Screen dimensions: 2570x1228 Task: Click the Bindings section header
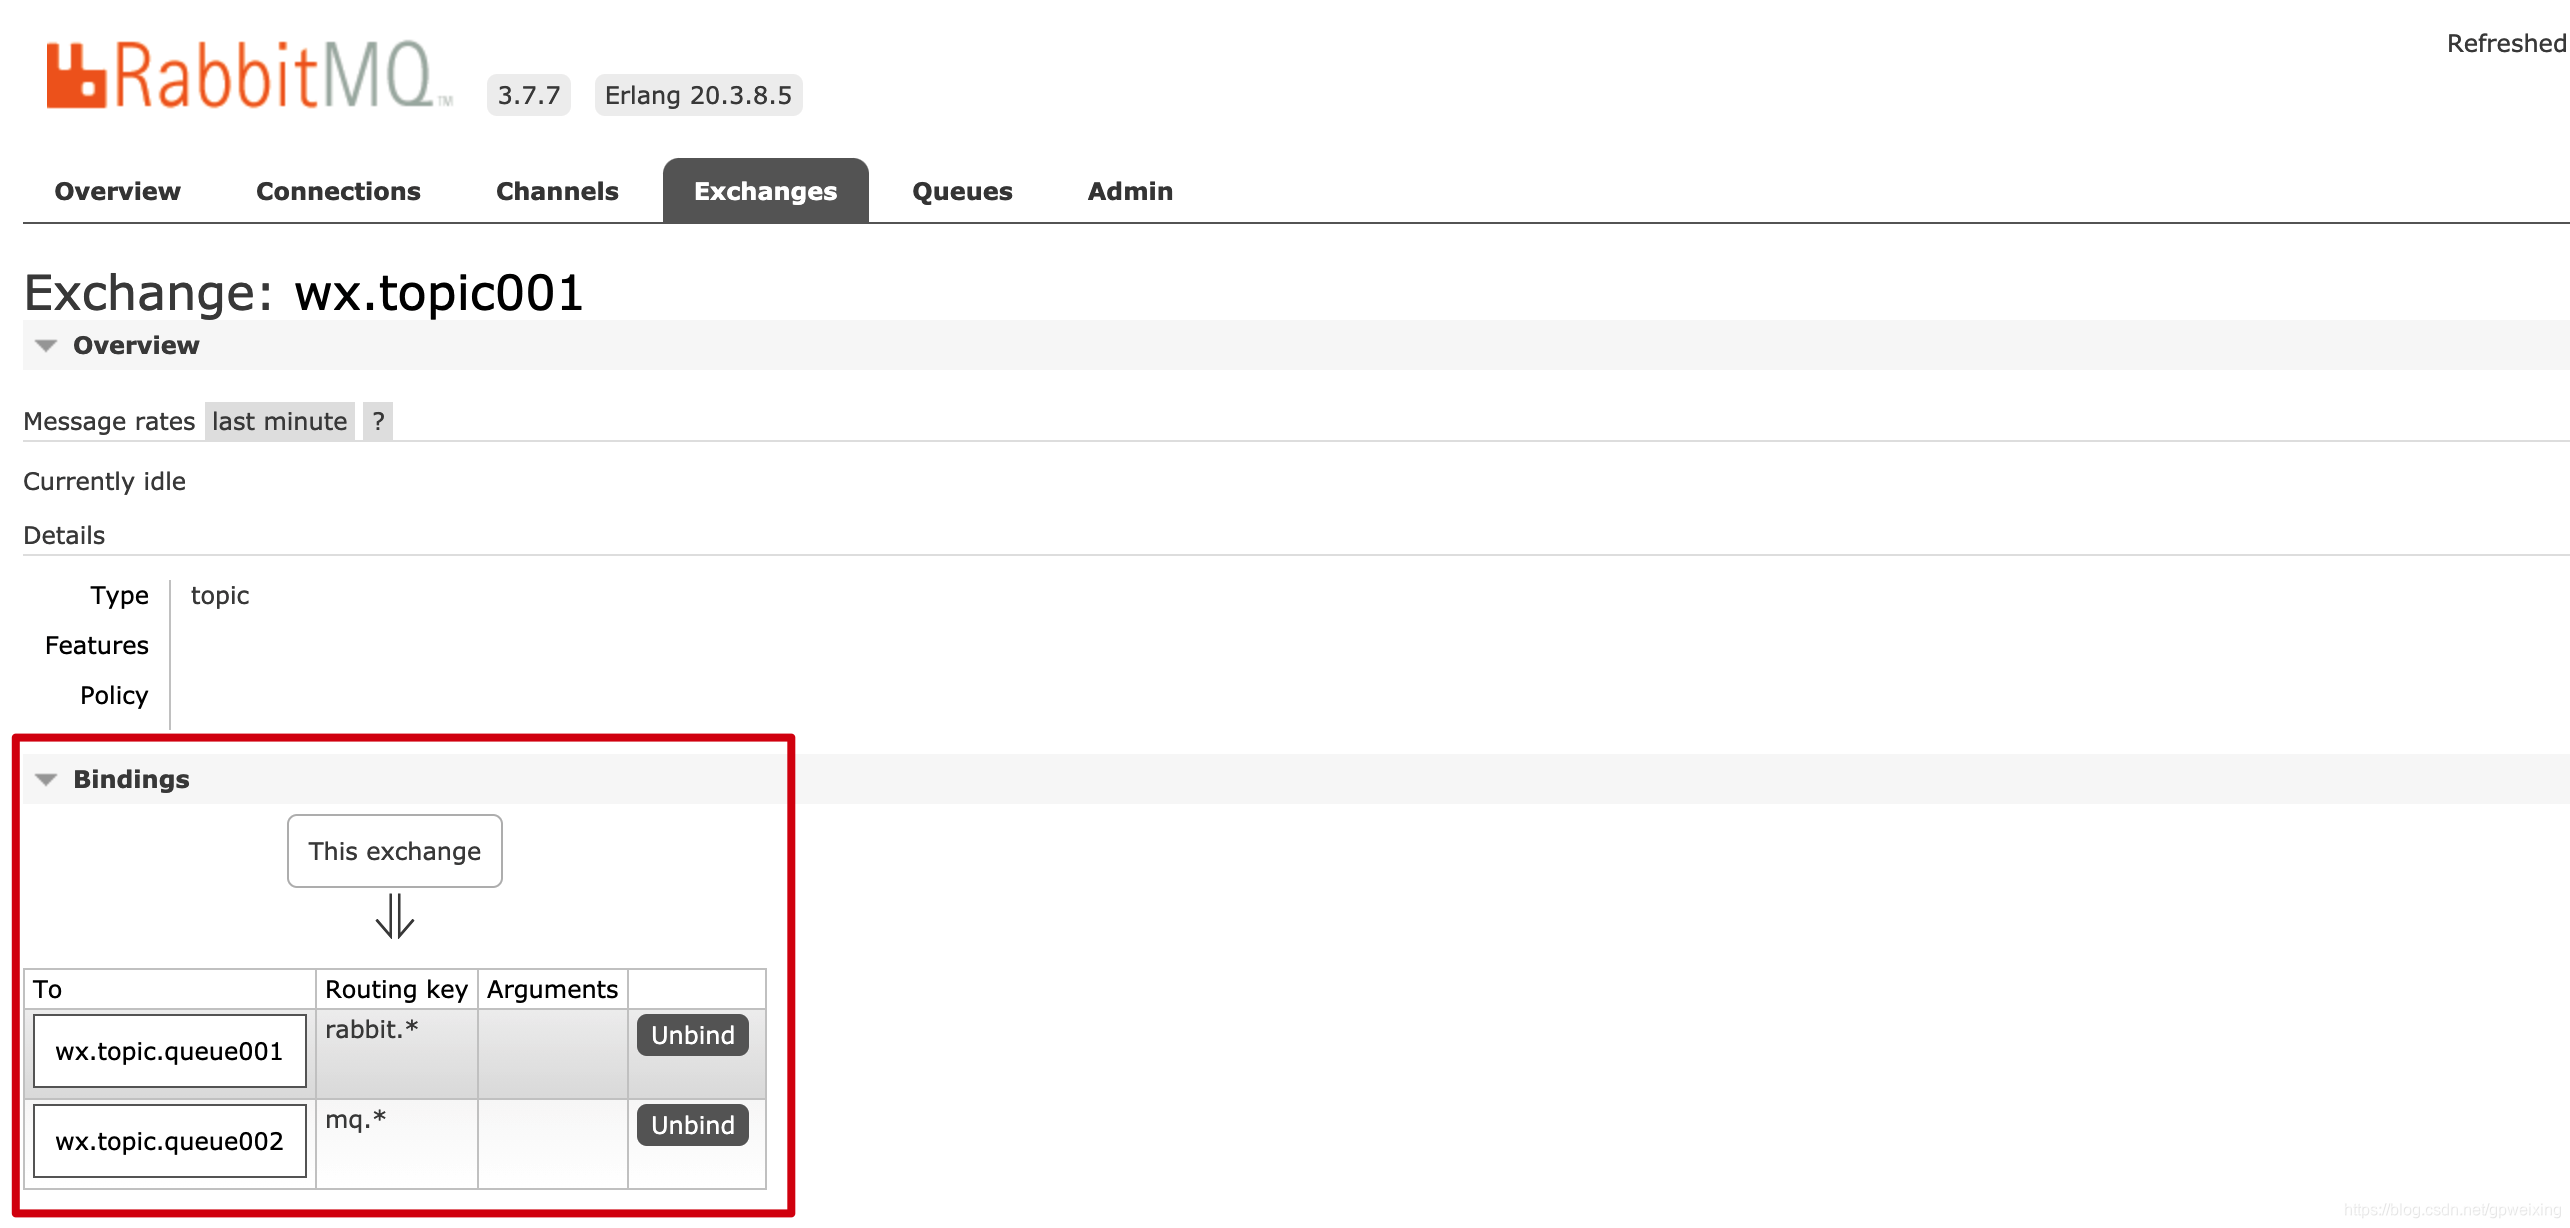[131, 780]
